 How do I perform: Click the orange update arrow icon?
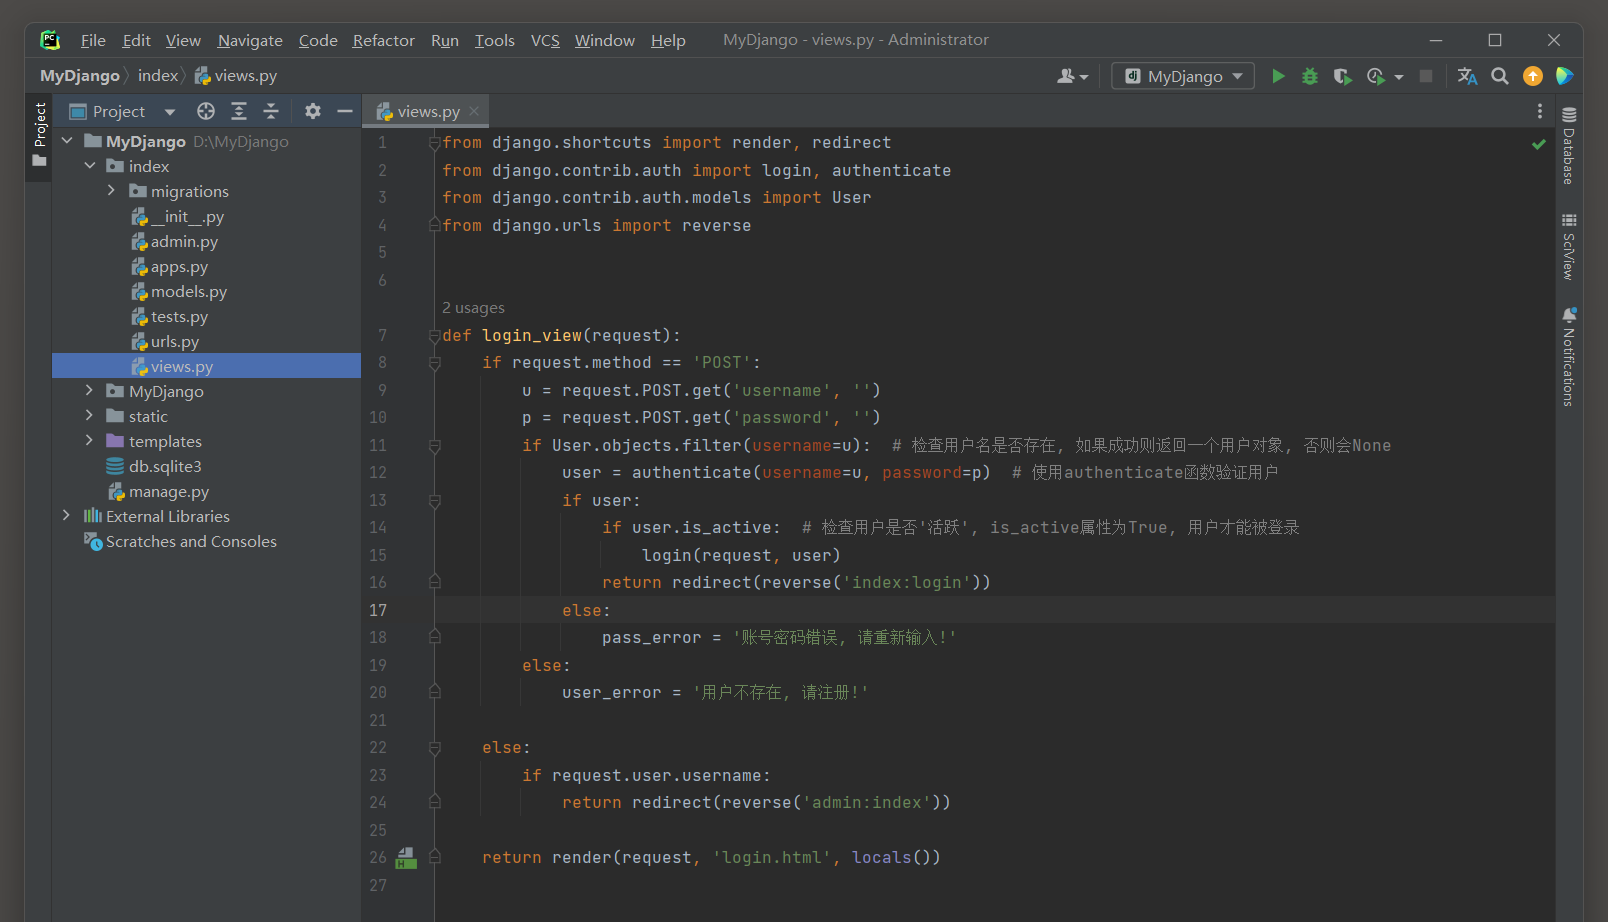[1532, 76]
